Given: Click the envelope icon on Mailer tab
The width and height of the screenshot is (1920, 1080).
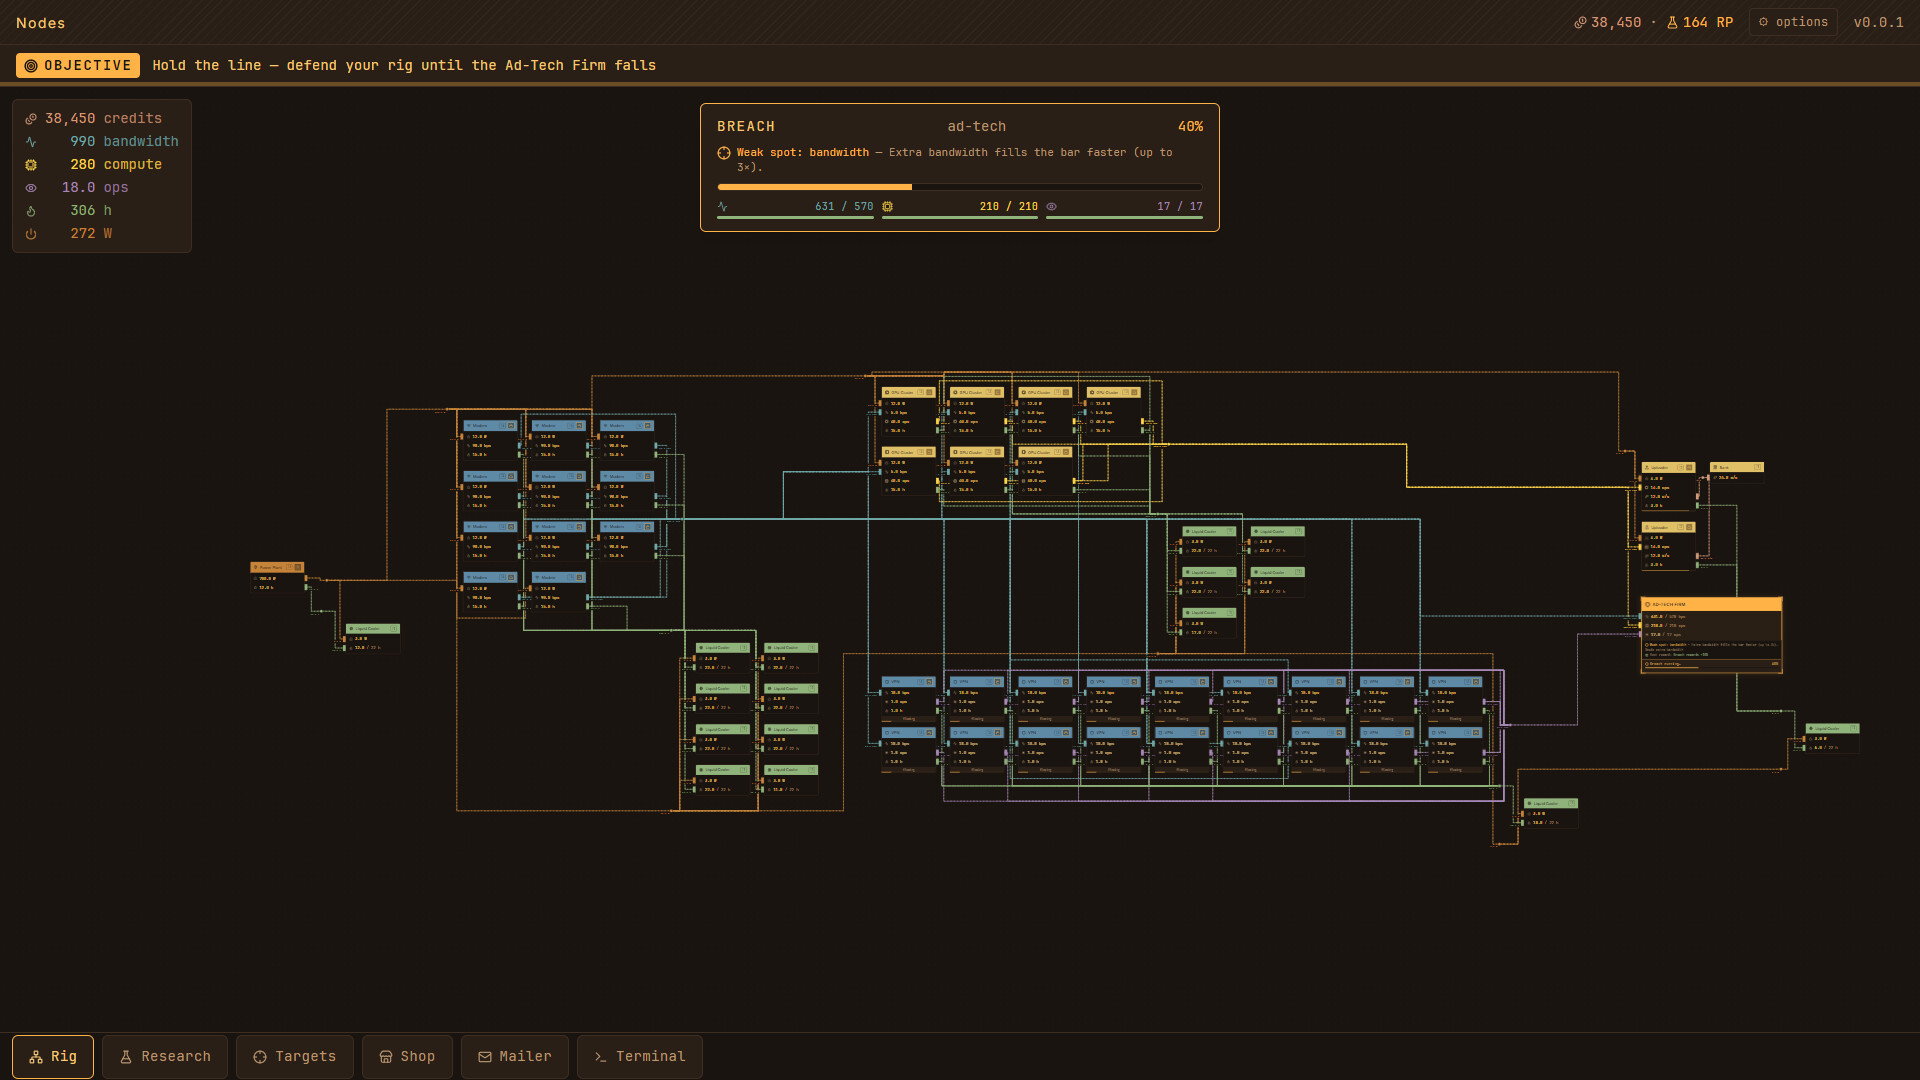Looking at the screenshot, I should tap(485, 1057).
